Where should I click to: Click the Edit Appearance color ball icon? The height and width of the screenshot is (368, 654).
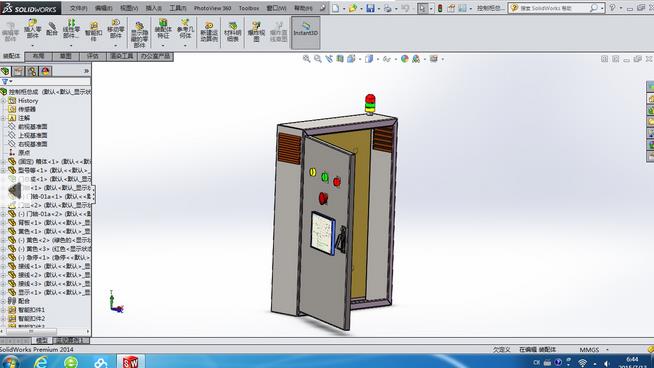[x=405, y=59]
